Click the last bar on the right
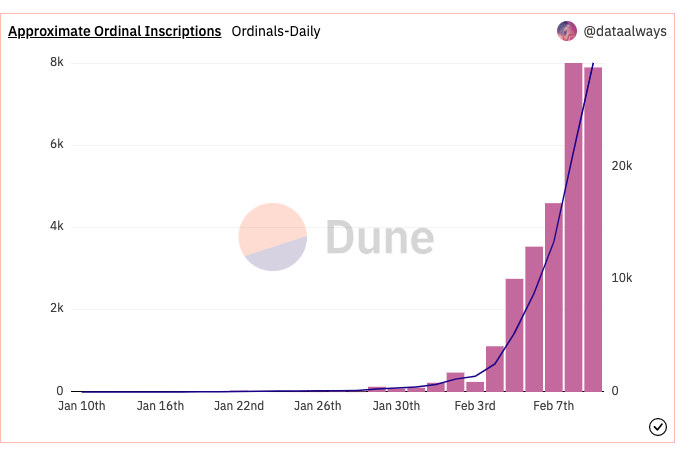The width and height of the screenshot is (690, 449). click(x=593, y=229)
